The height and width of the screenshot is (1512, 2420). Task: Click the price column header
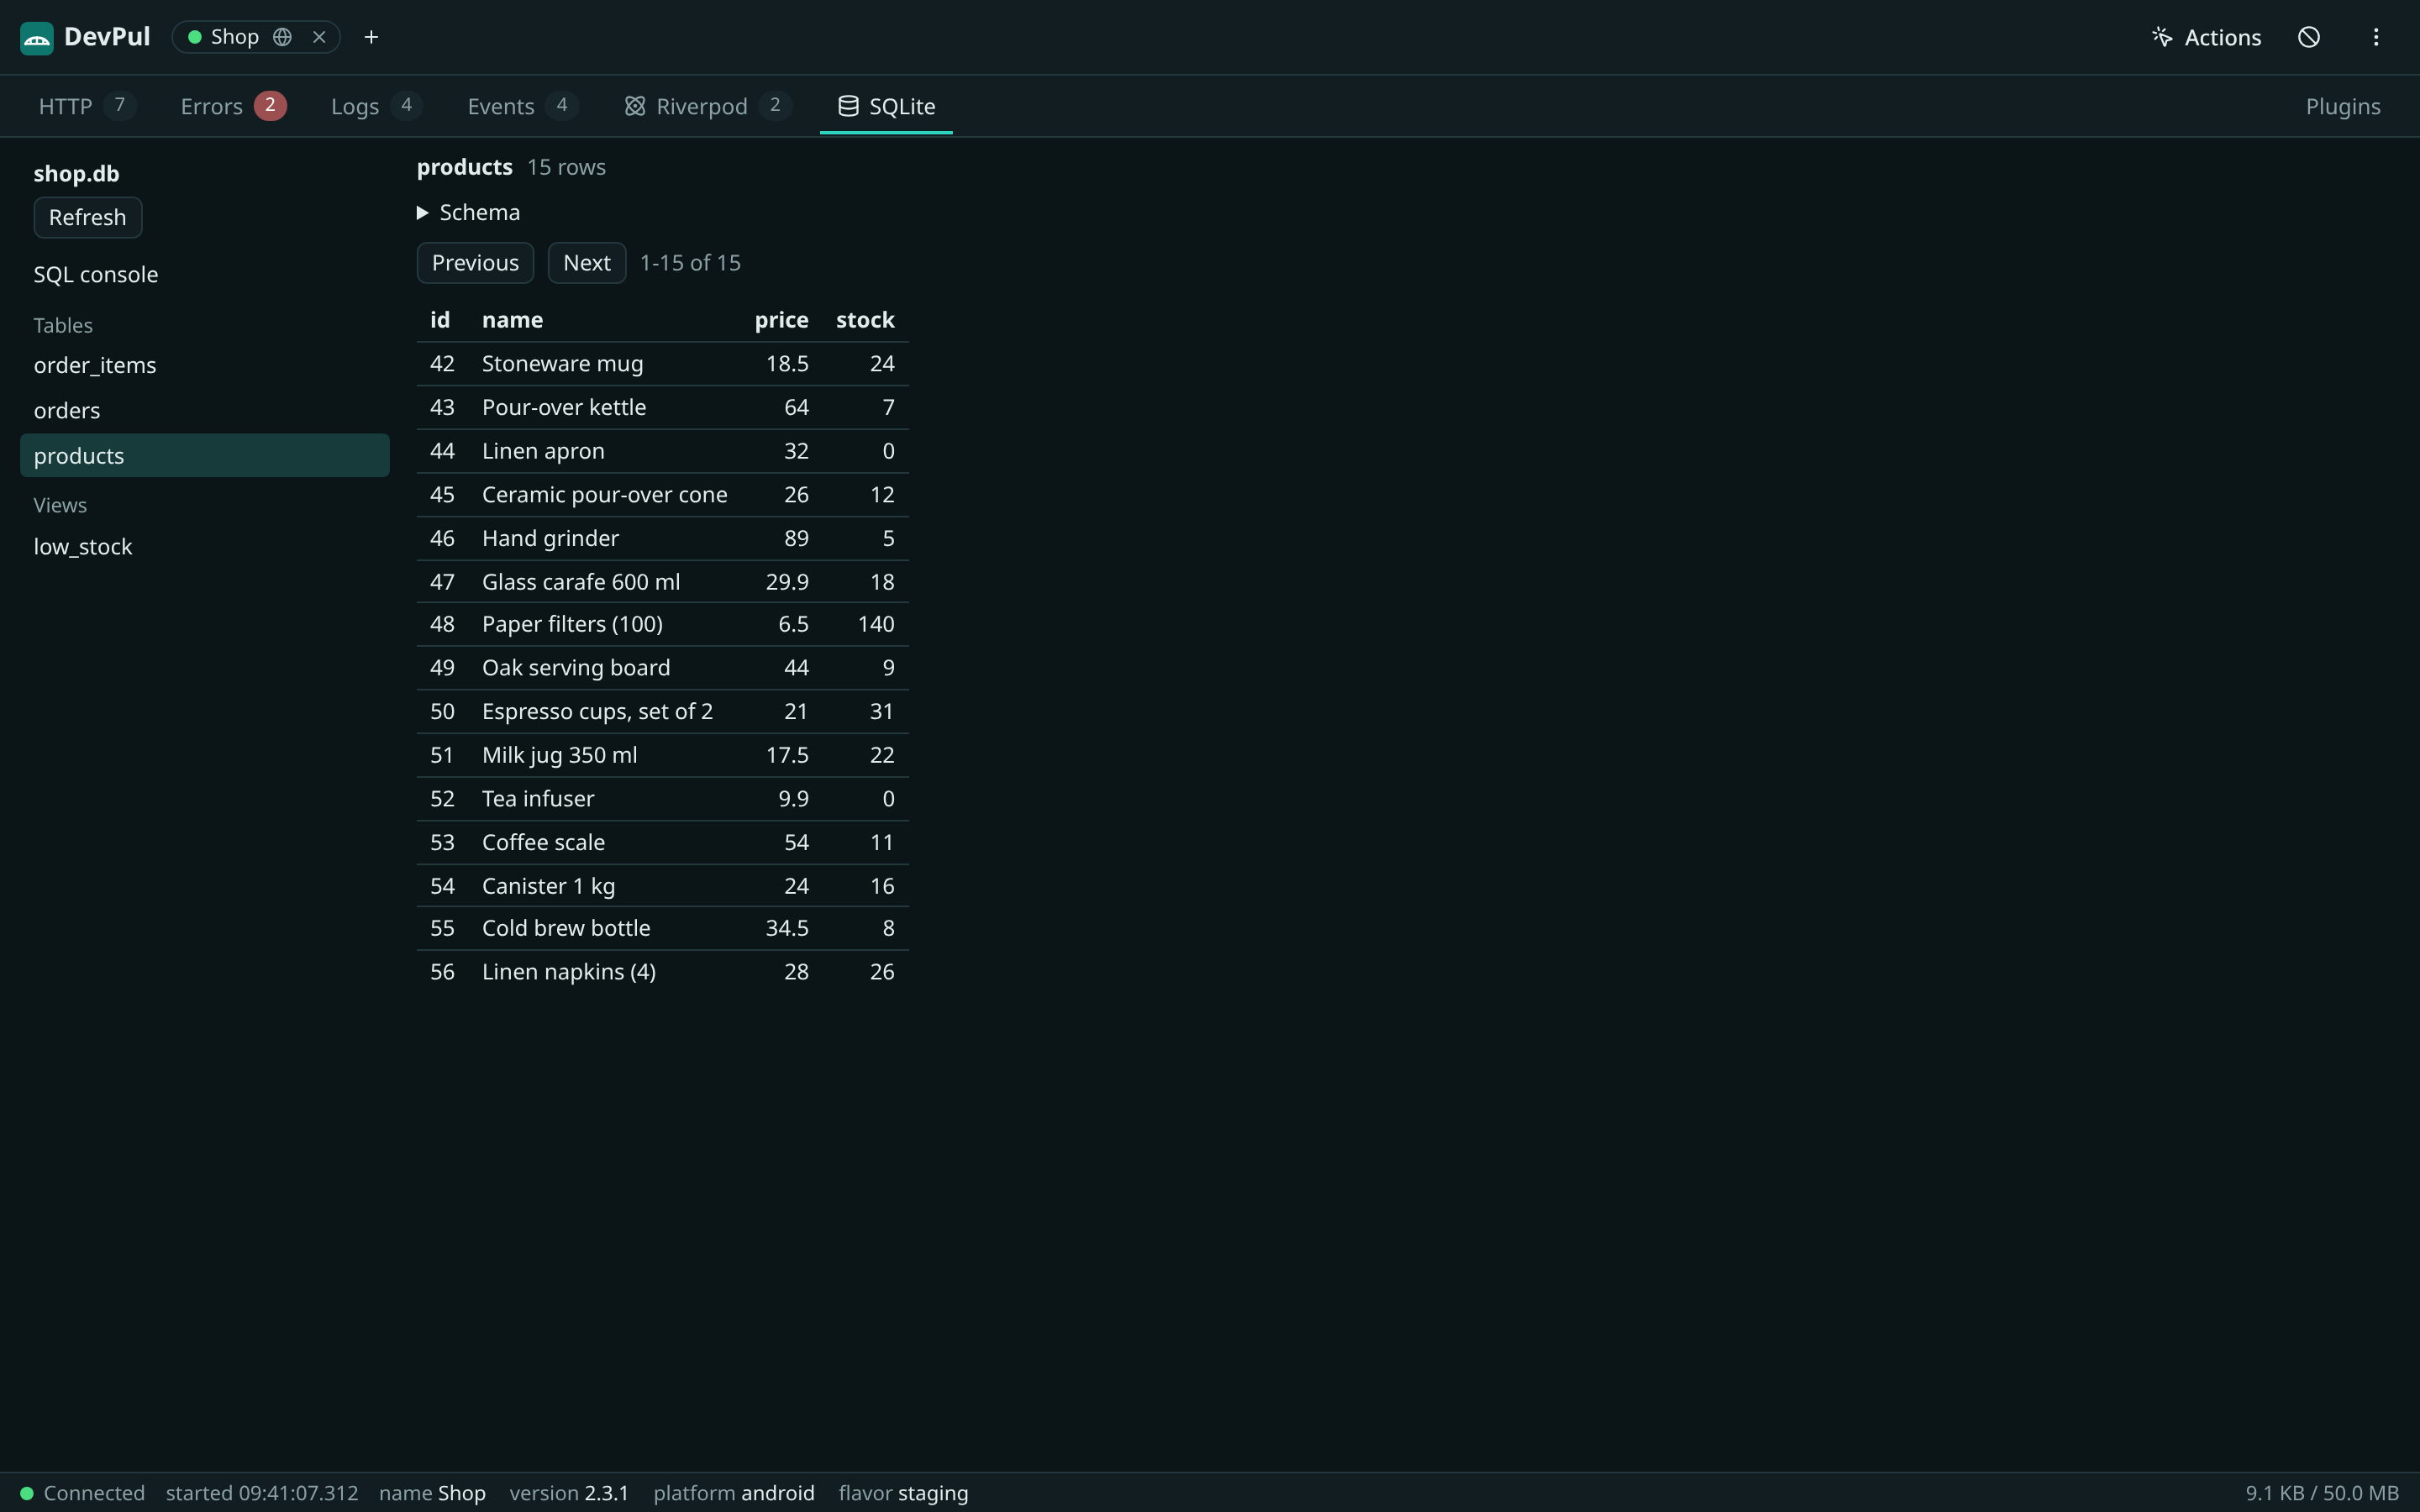click(x=781, y=320)
